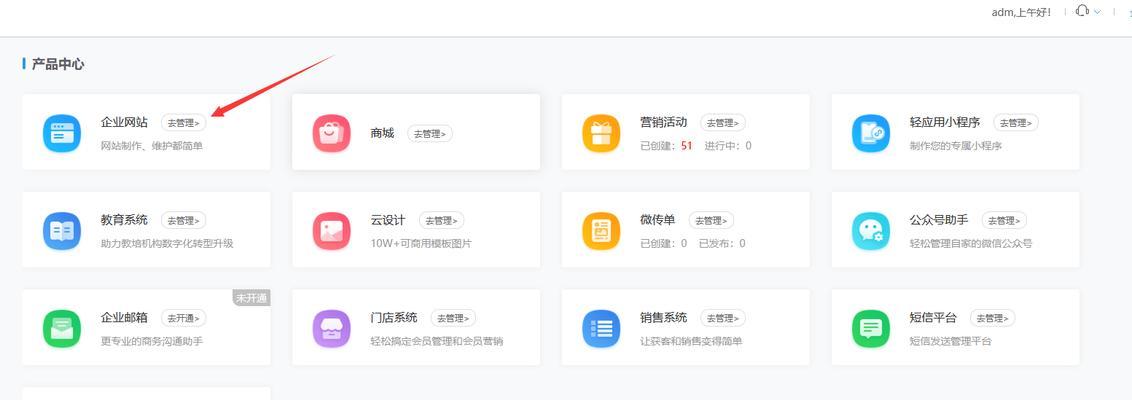
Task: Open the 轻应用小程序 phone icon
Action: click(871, 134)
